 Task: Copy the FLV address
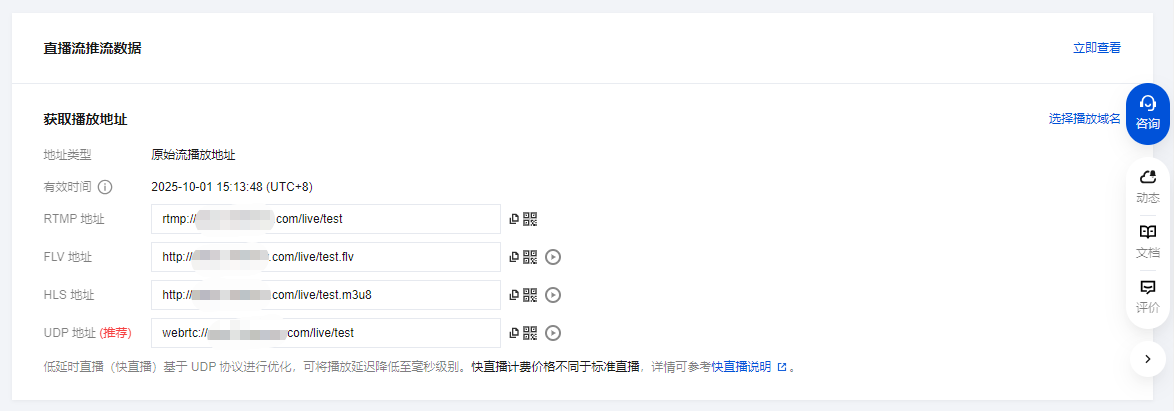514,257
